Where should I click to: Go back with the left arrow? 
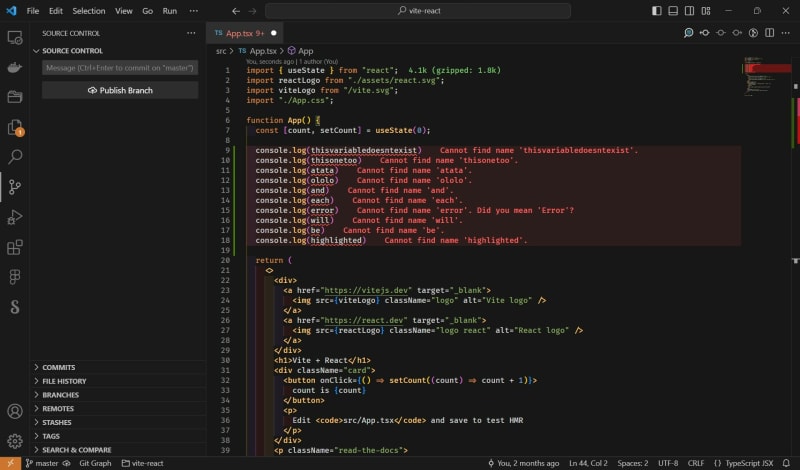(236, 11)
